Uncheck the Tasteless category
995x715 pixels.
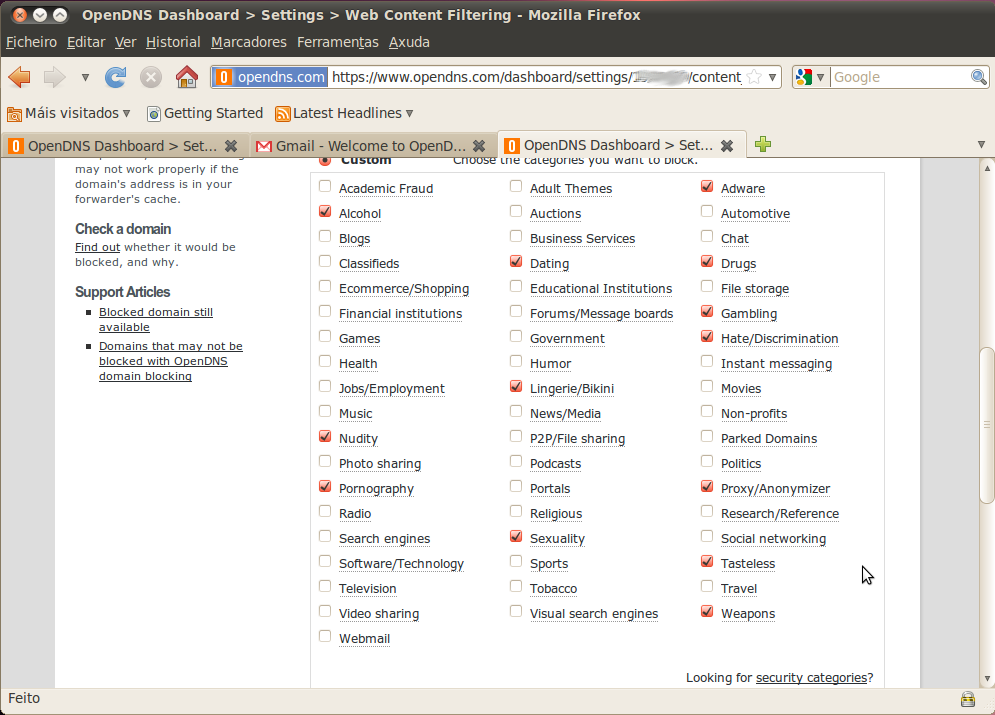click(x=707, y=561)
